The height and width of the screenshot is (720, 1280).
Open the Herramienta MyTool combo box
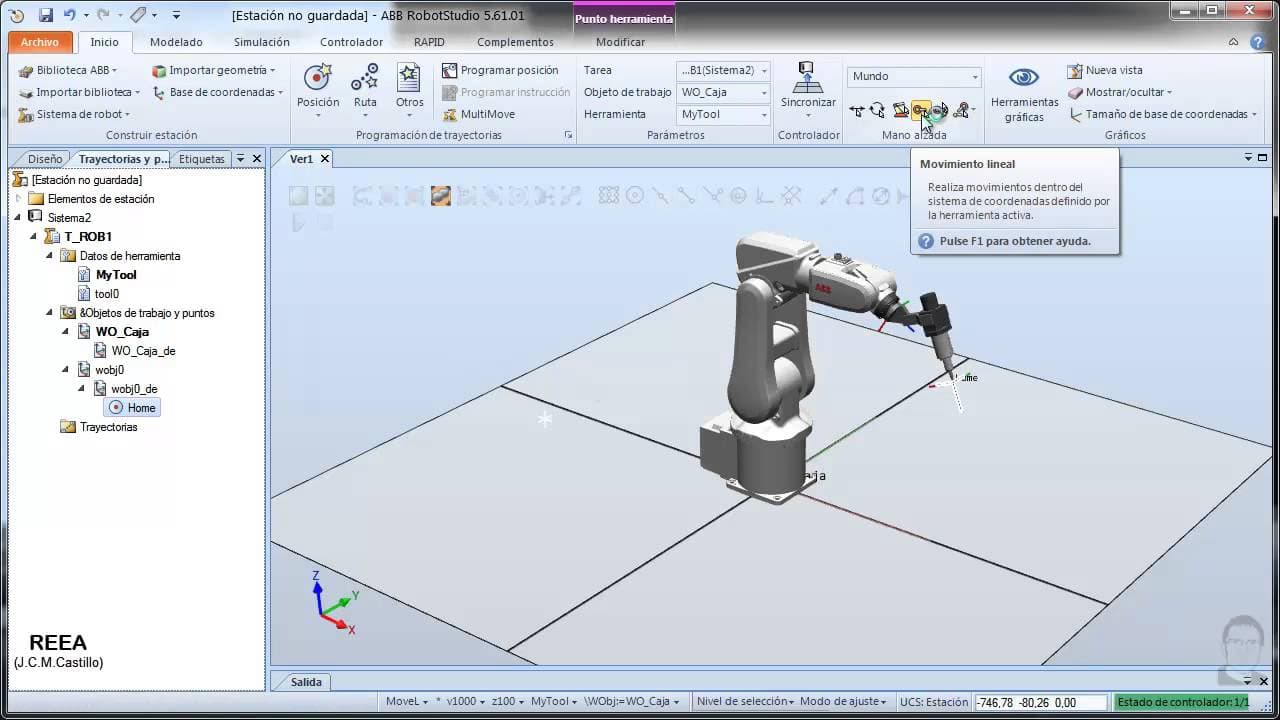pos(724,115)
